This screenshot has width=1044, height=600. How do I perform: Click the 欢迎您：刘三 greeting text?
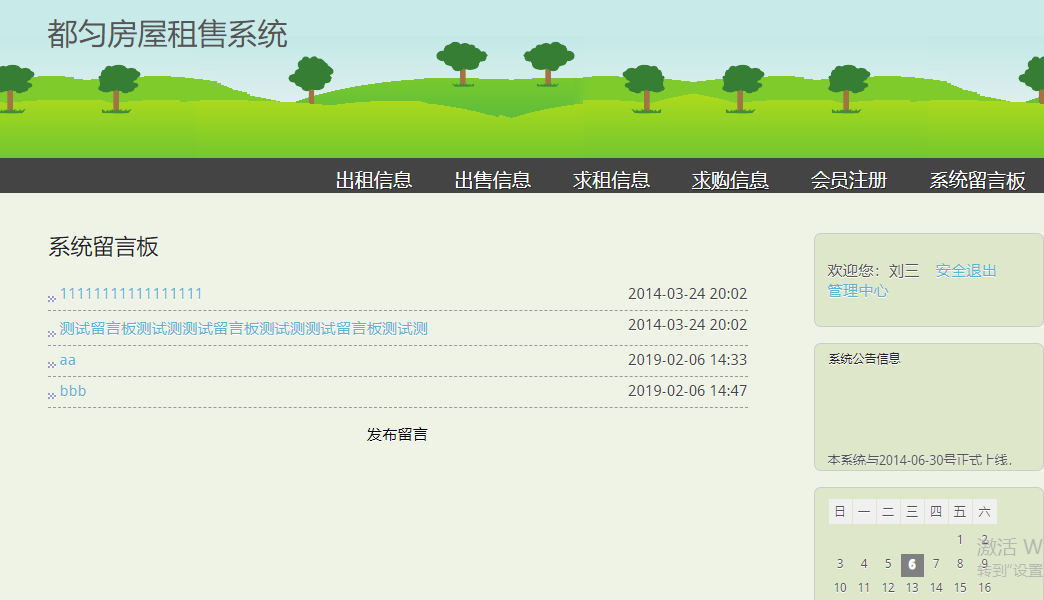[x=873, y=270]
